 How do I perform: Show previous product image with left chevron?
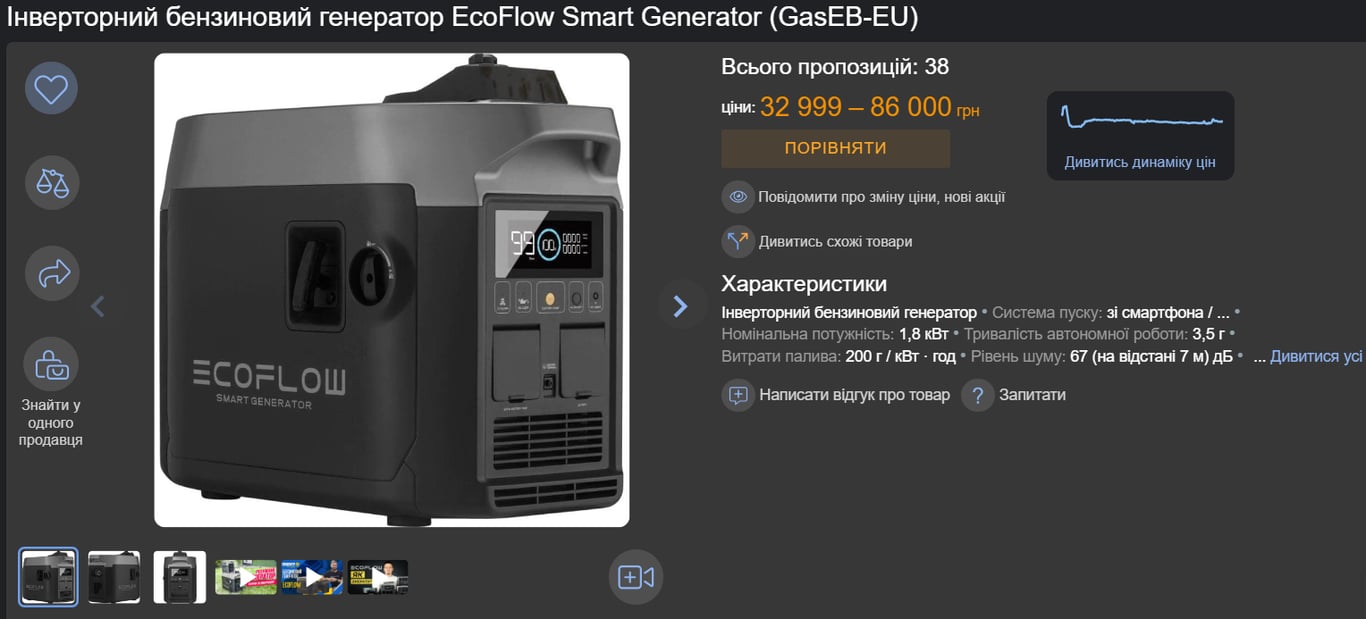(x=97, y=306)
